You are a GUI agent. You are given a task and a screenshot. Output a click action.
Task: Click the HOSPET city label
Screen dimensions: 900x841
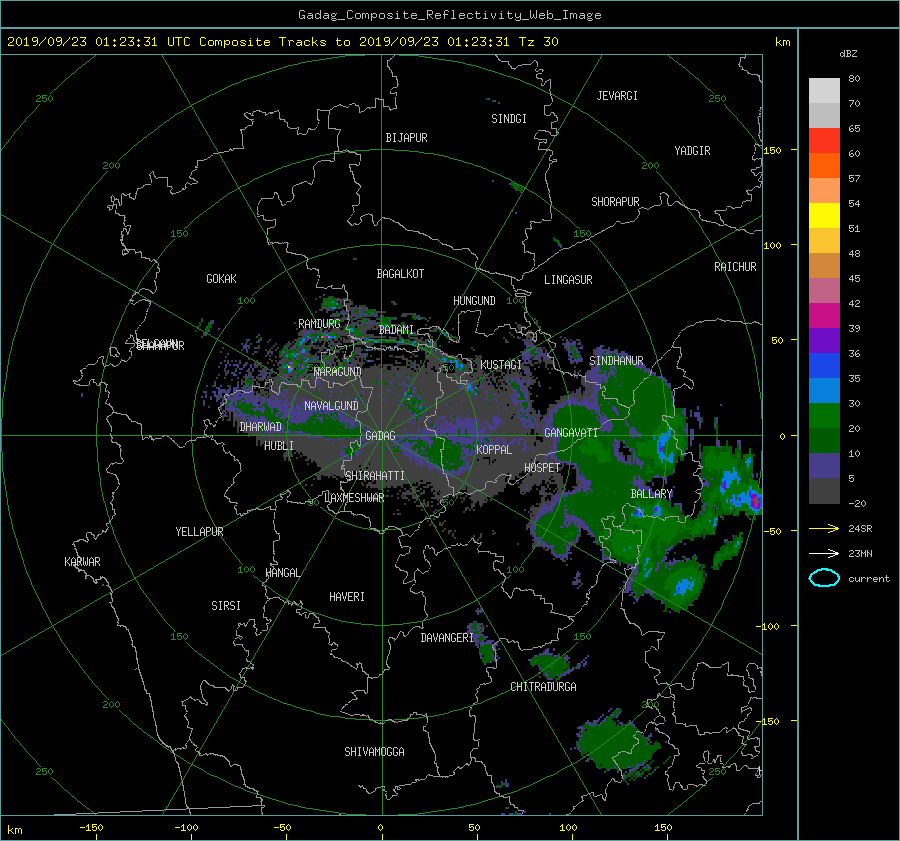tap(542, 468)
